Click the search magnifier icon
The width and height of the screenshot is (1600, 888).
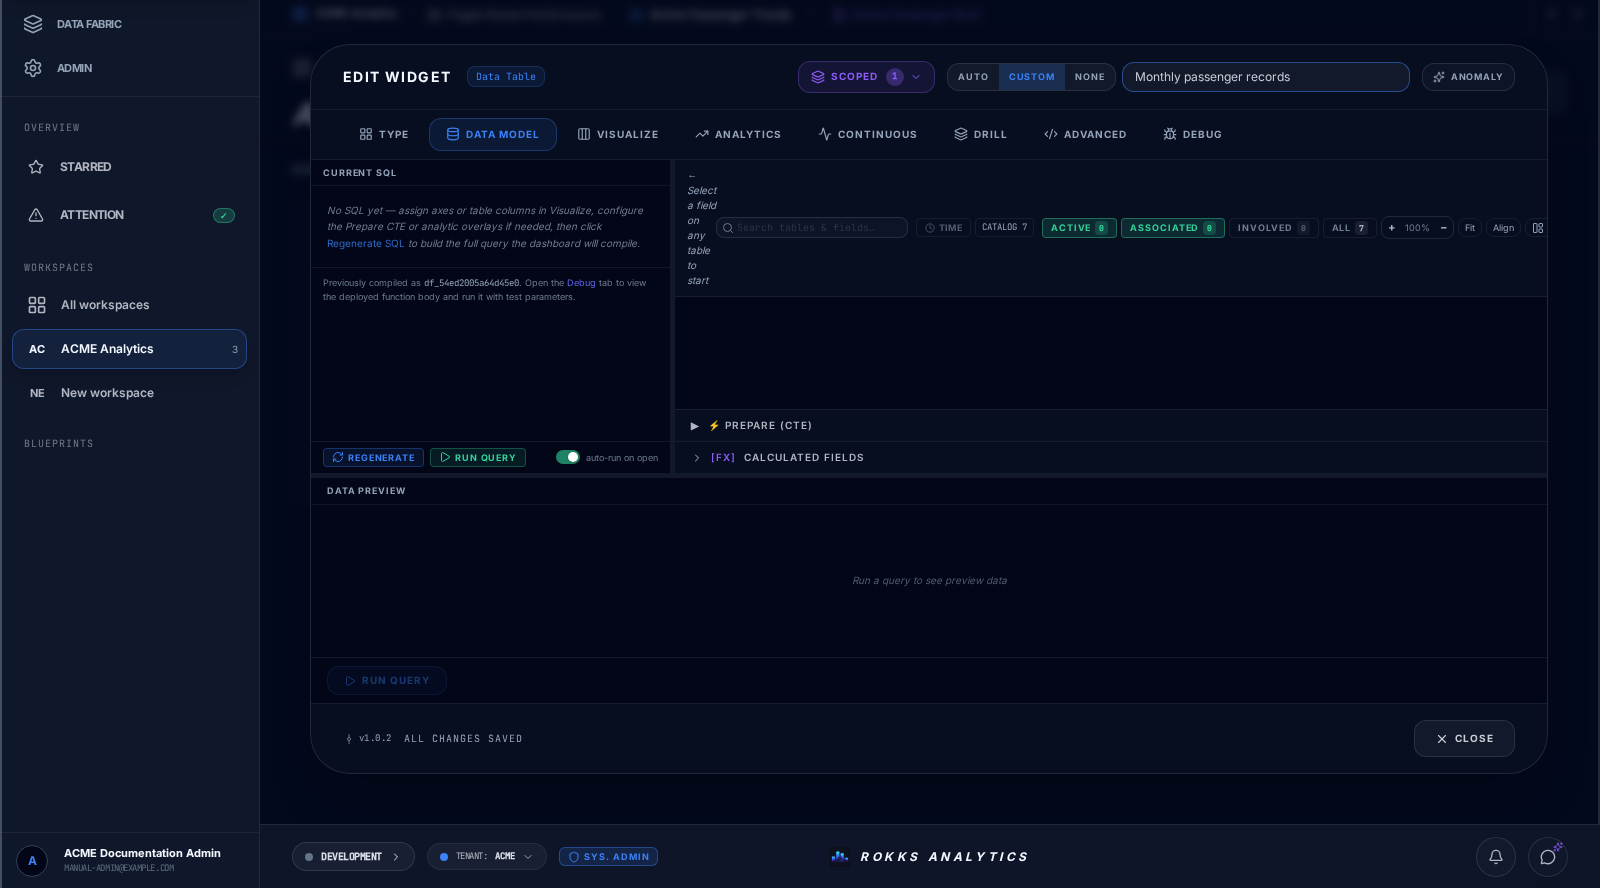pyautogui.click(x=728, y=228)
